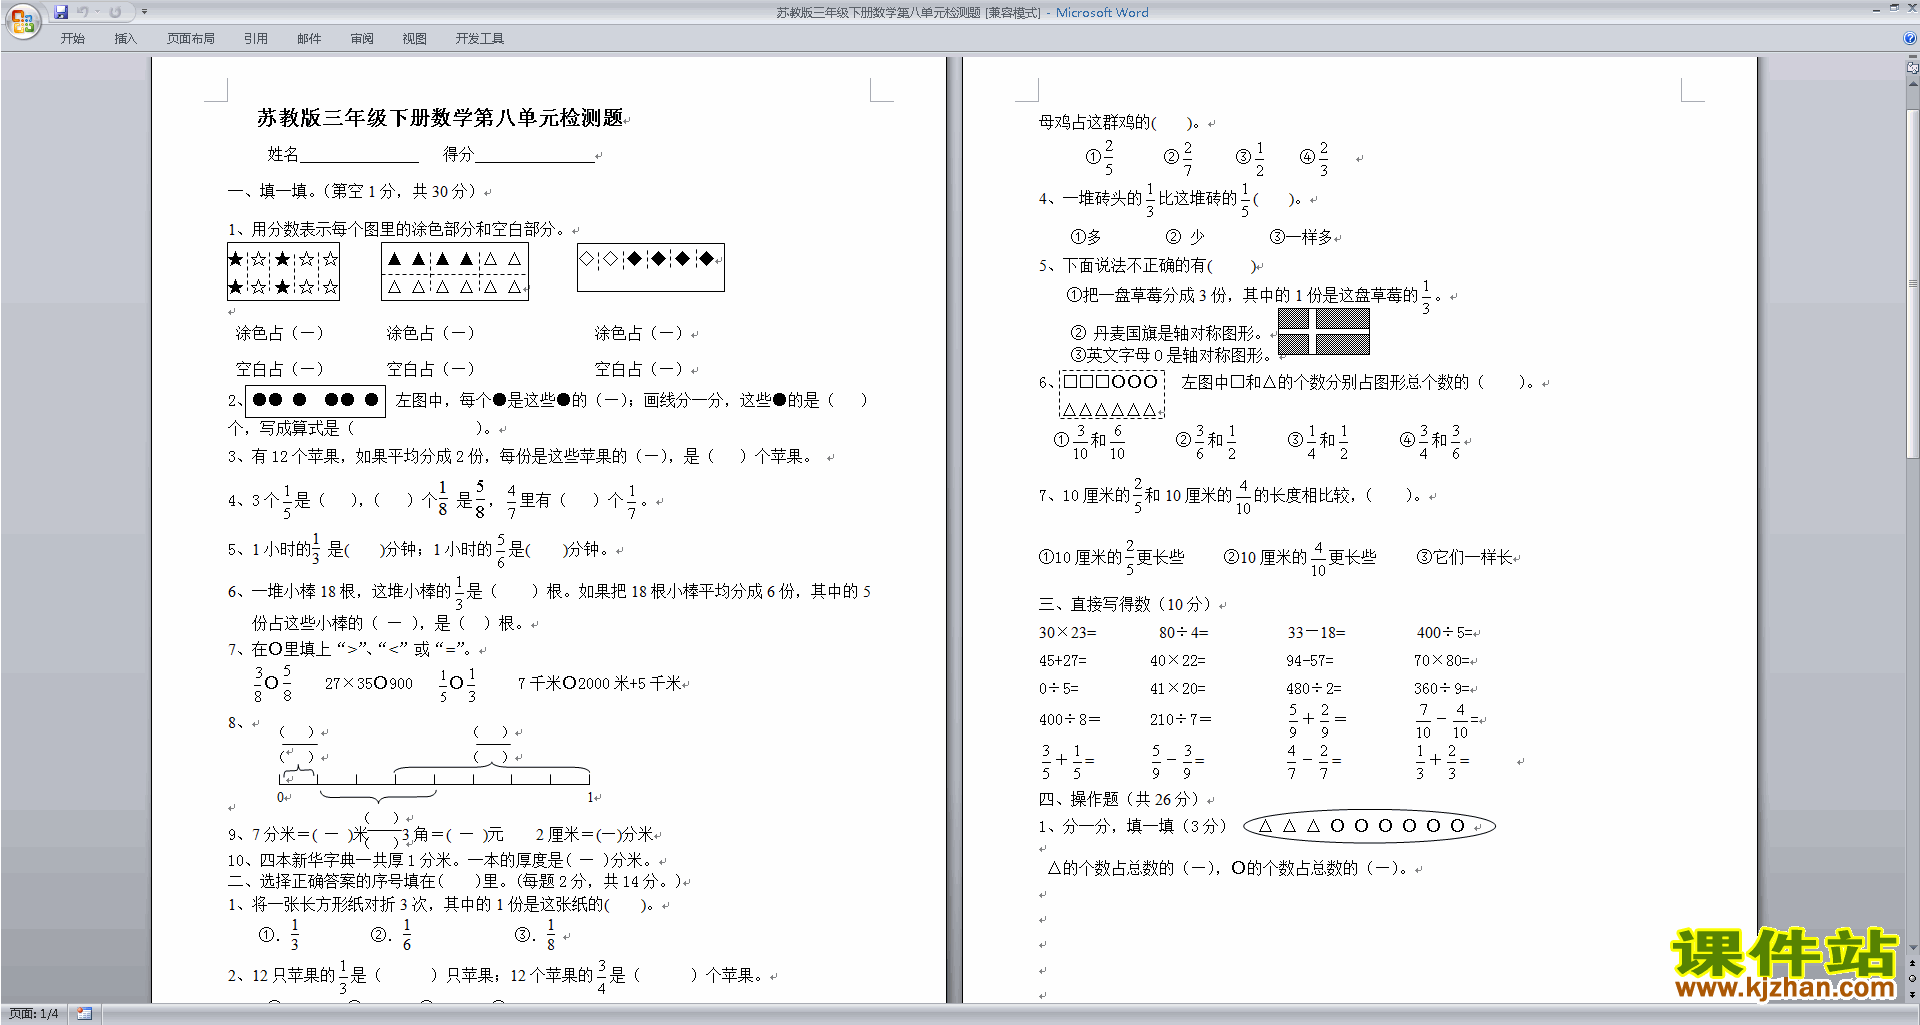This screenshot has width=1920, height=1025.
Task: Click the text 7千米○2000米+5千米
Action: [x=600, y=684]
